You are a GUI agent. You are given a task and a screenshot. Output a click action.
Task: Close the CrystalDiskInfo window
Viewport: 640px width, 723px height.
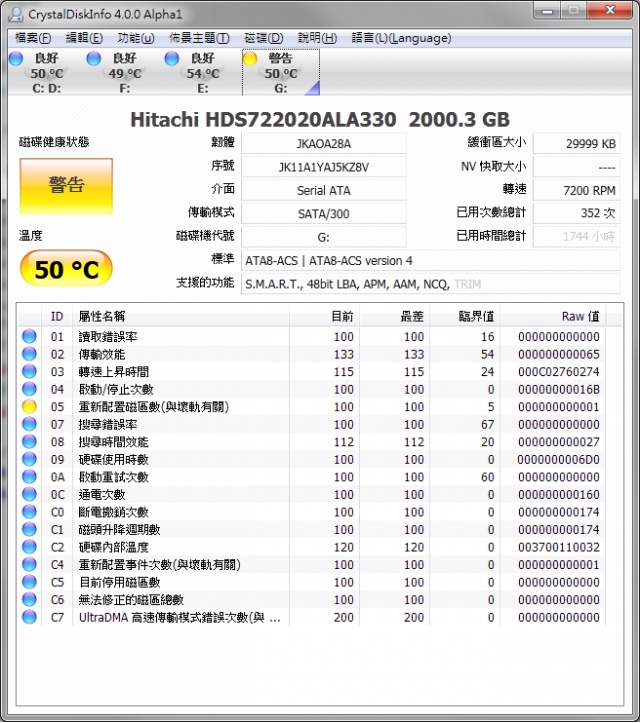pyautogui.click(x=610, y=10)
